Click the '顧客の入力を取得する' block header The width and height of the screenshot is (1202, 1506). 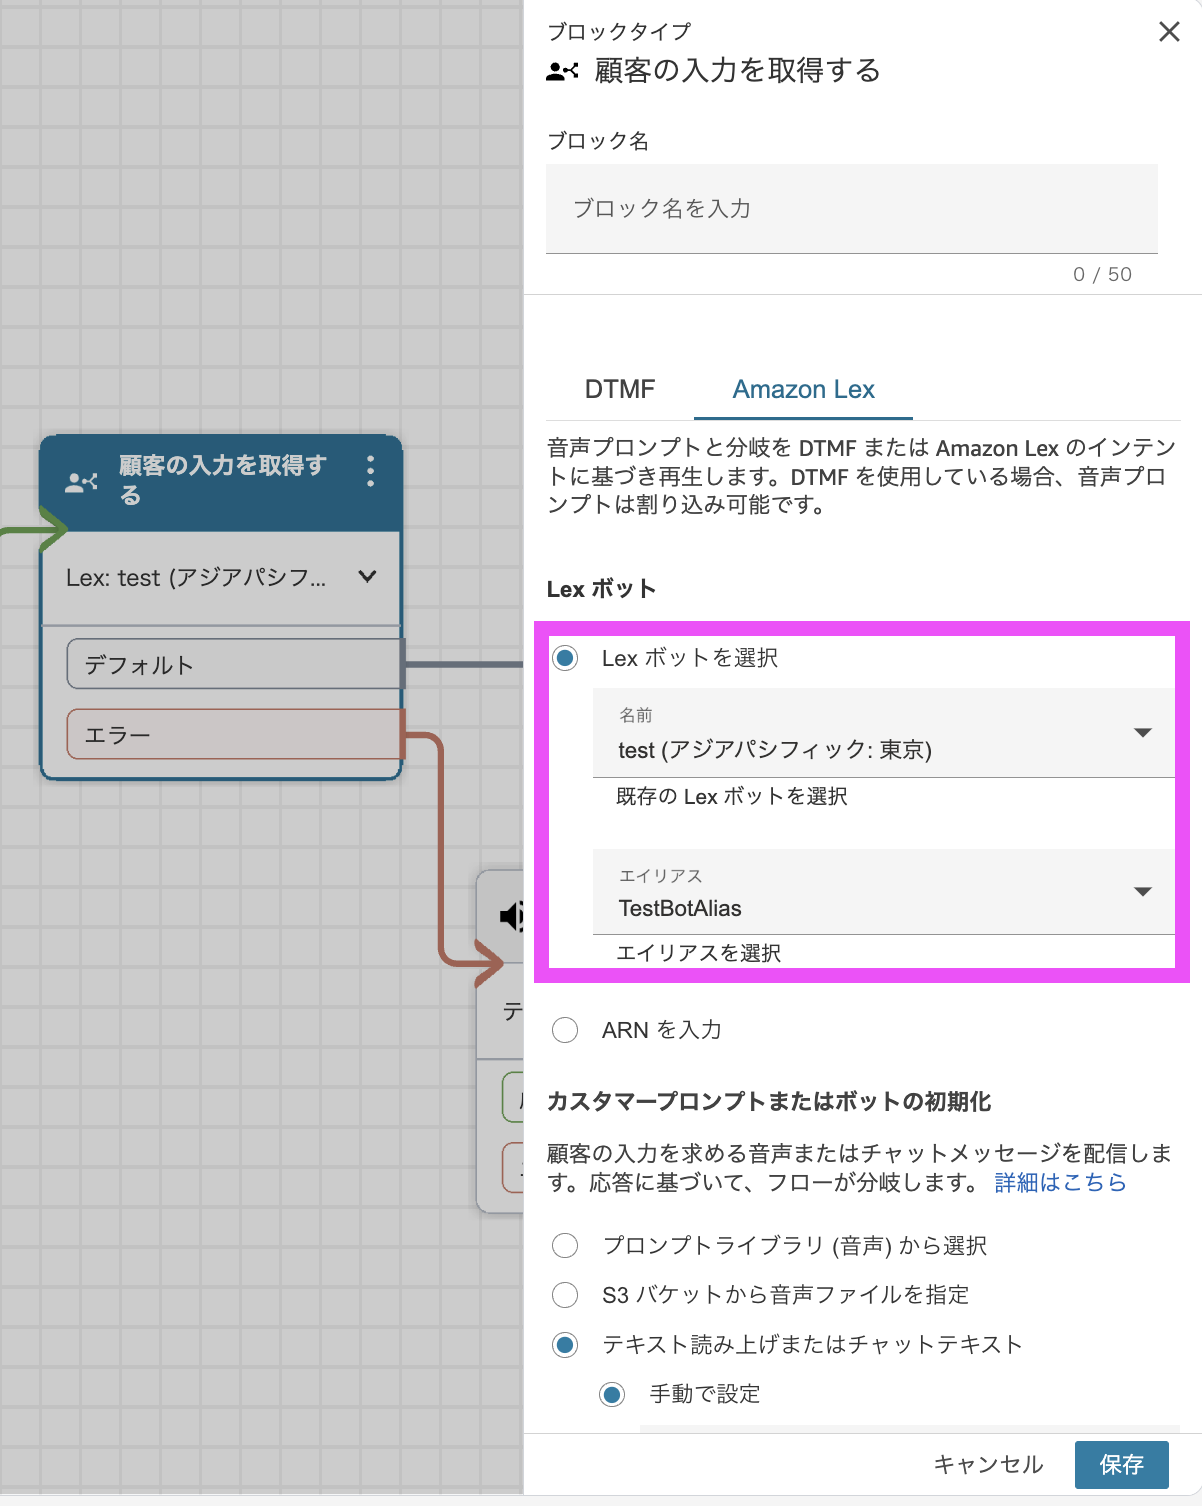point(221,482)
